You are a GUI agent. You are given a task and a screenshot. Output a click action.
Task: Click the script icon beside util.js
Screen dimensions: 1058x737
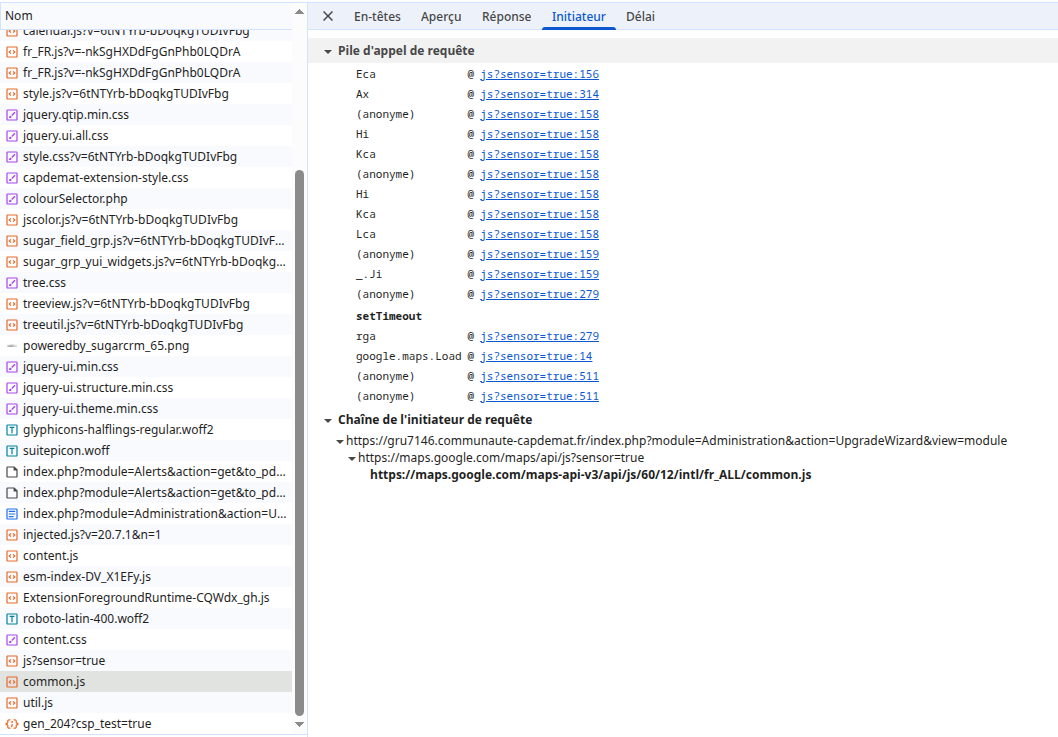click(11, 703)
